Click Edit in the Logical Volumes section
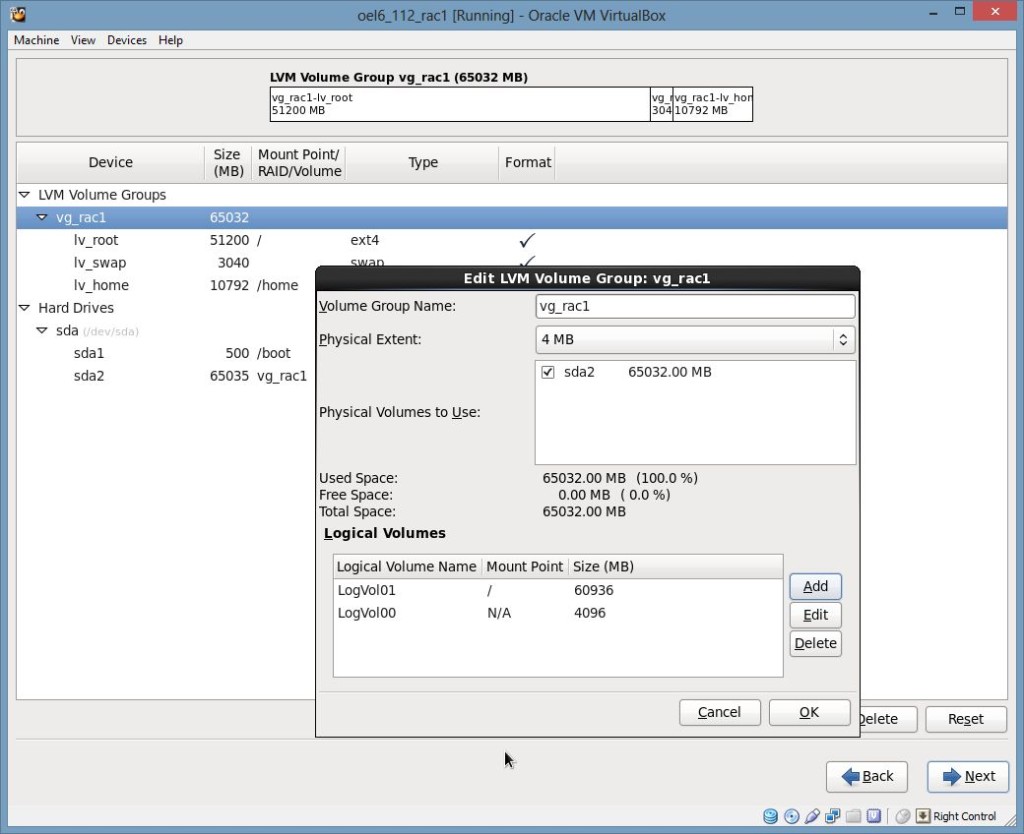This screenshot has width=1024, height=834. coord(815,615)
